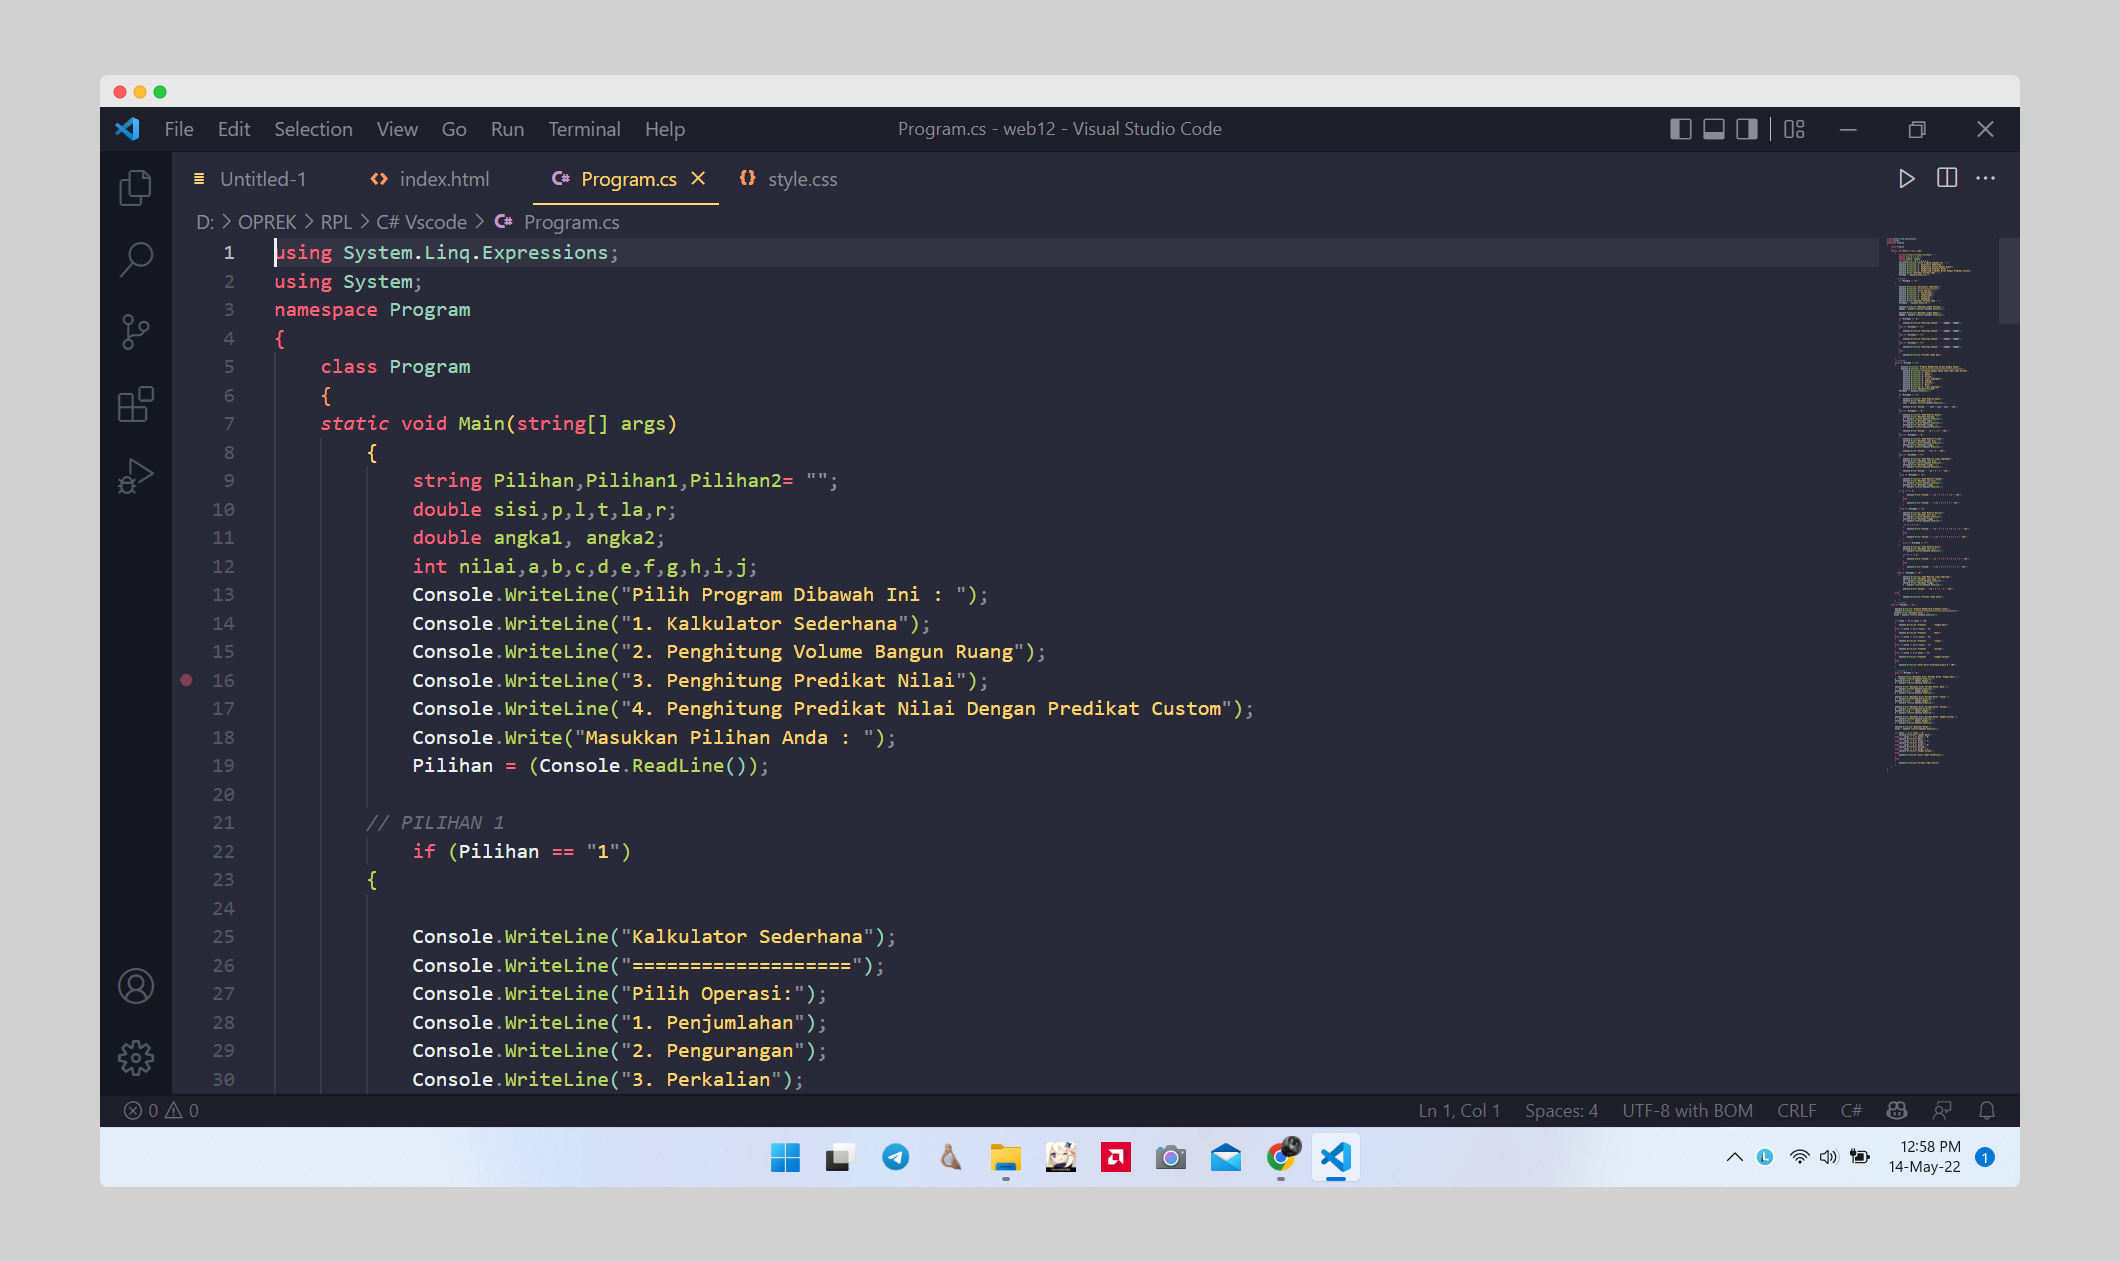This screenshot has height=1262, width=2120.
Task: Open the Manage gear icon
Action: [x=136, y=1058]
